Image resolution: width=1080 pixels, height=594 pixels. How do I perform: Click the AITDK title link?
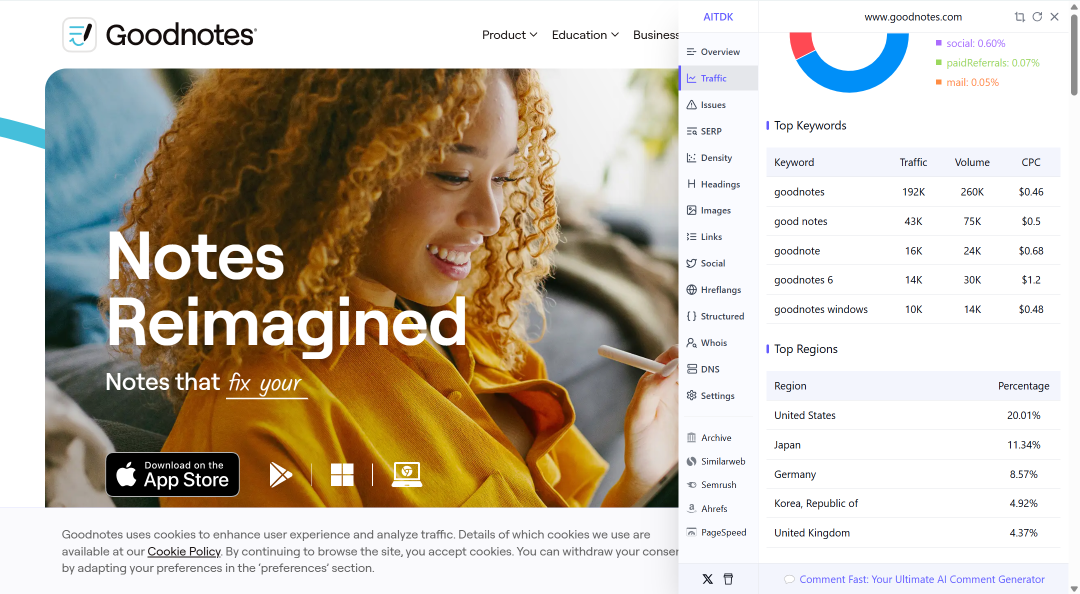coord(718,17)
